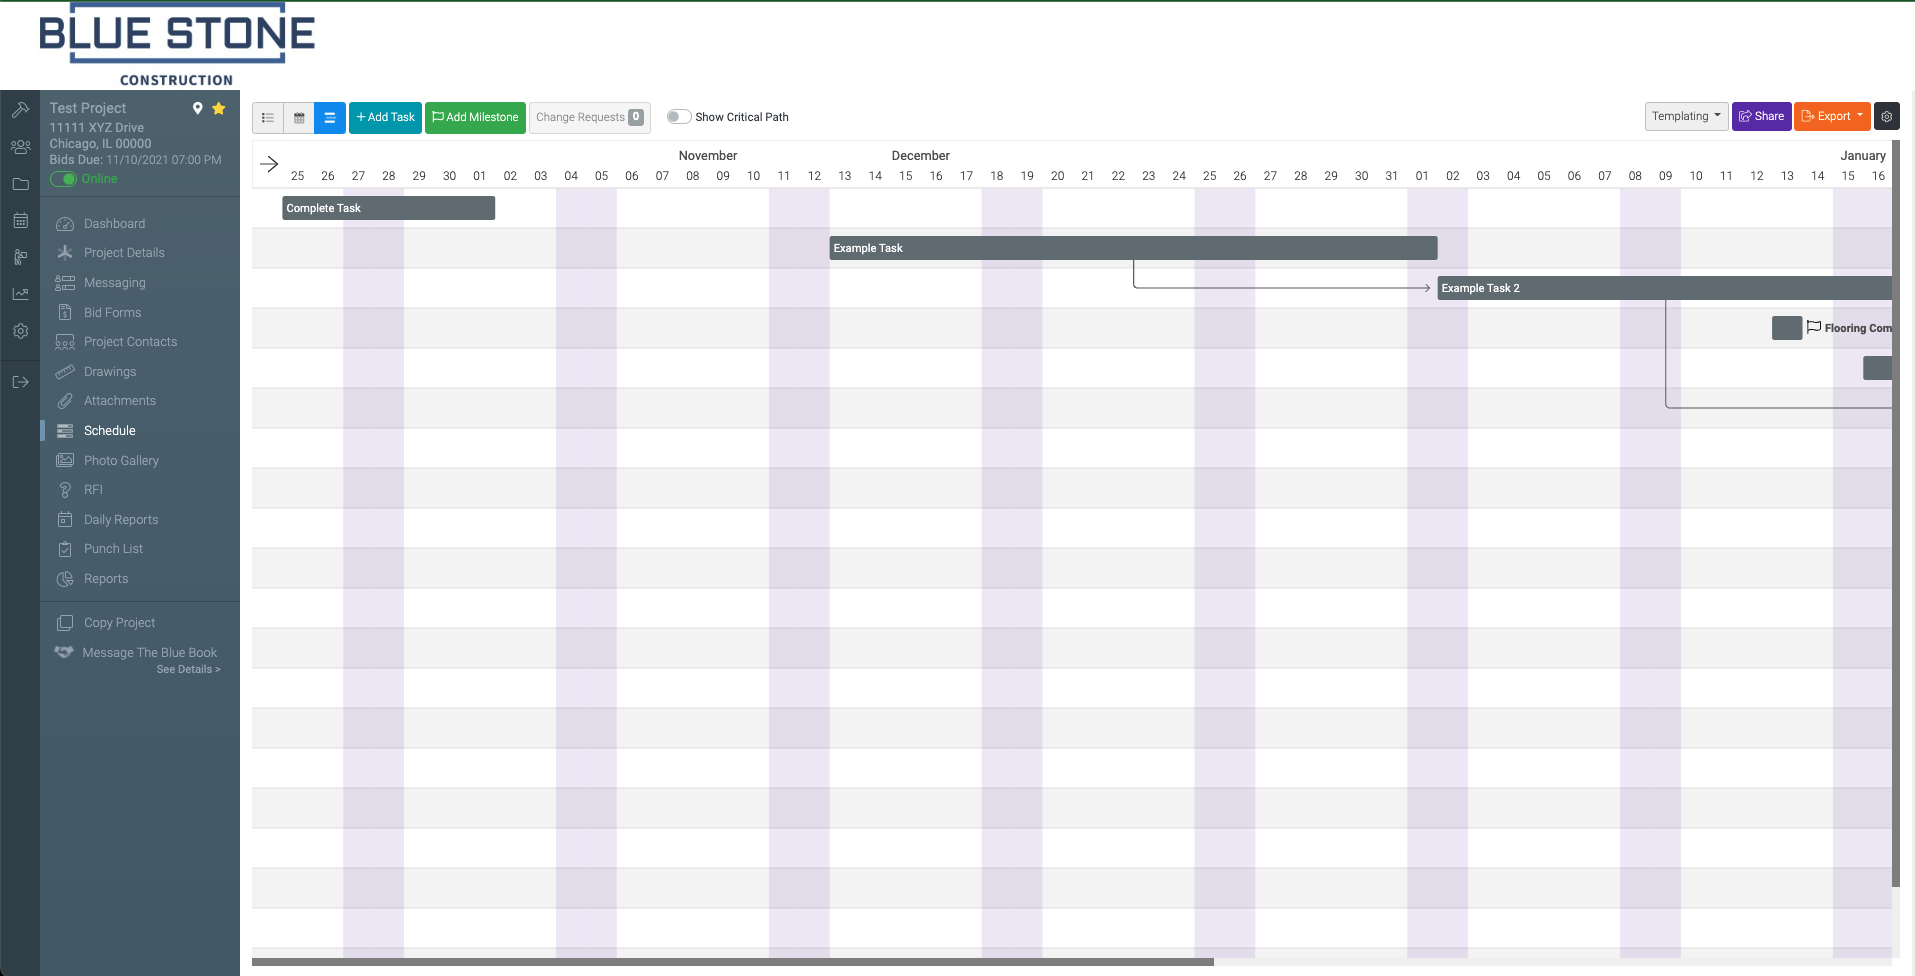This screenshot has width=1915, height=976.
Task: Open the schedule settings gear icon
Action: [x=1886, y=116]
